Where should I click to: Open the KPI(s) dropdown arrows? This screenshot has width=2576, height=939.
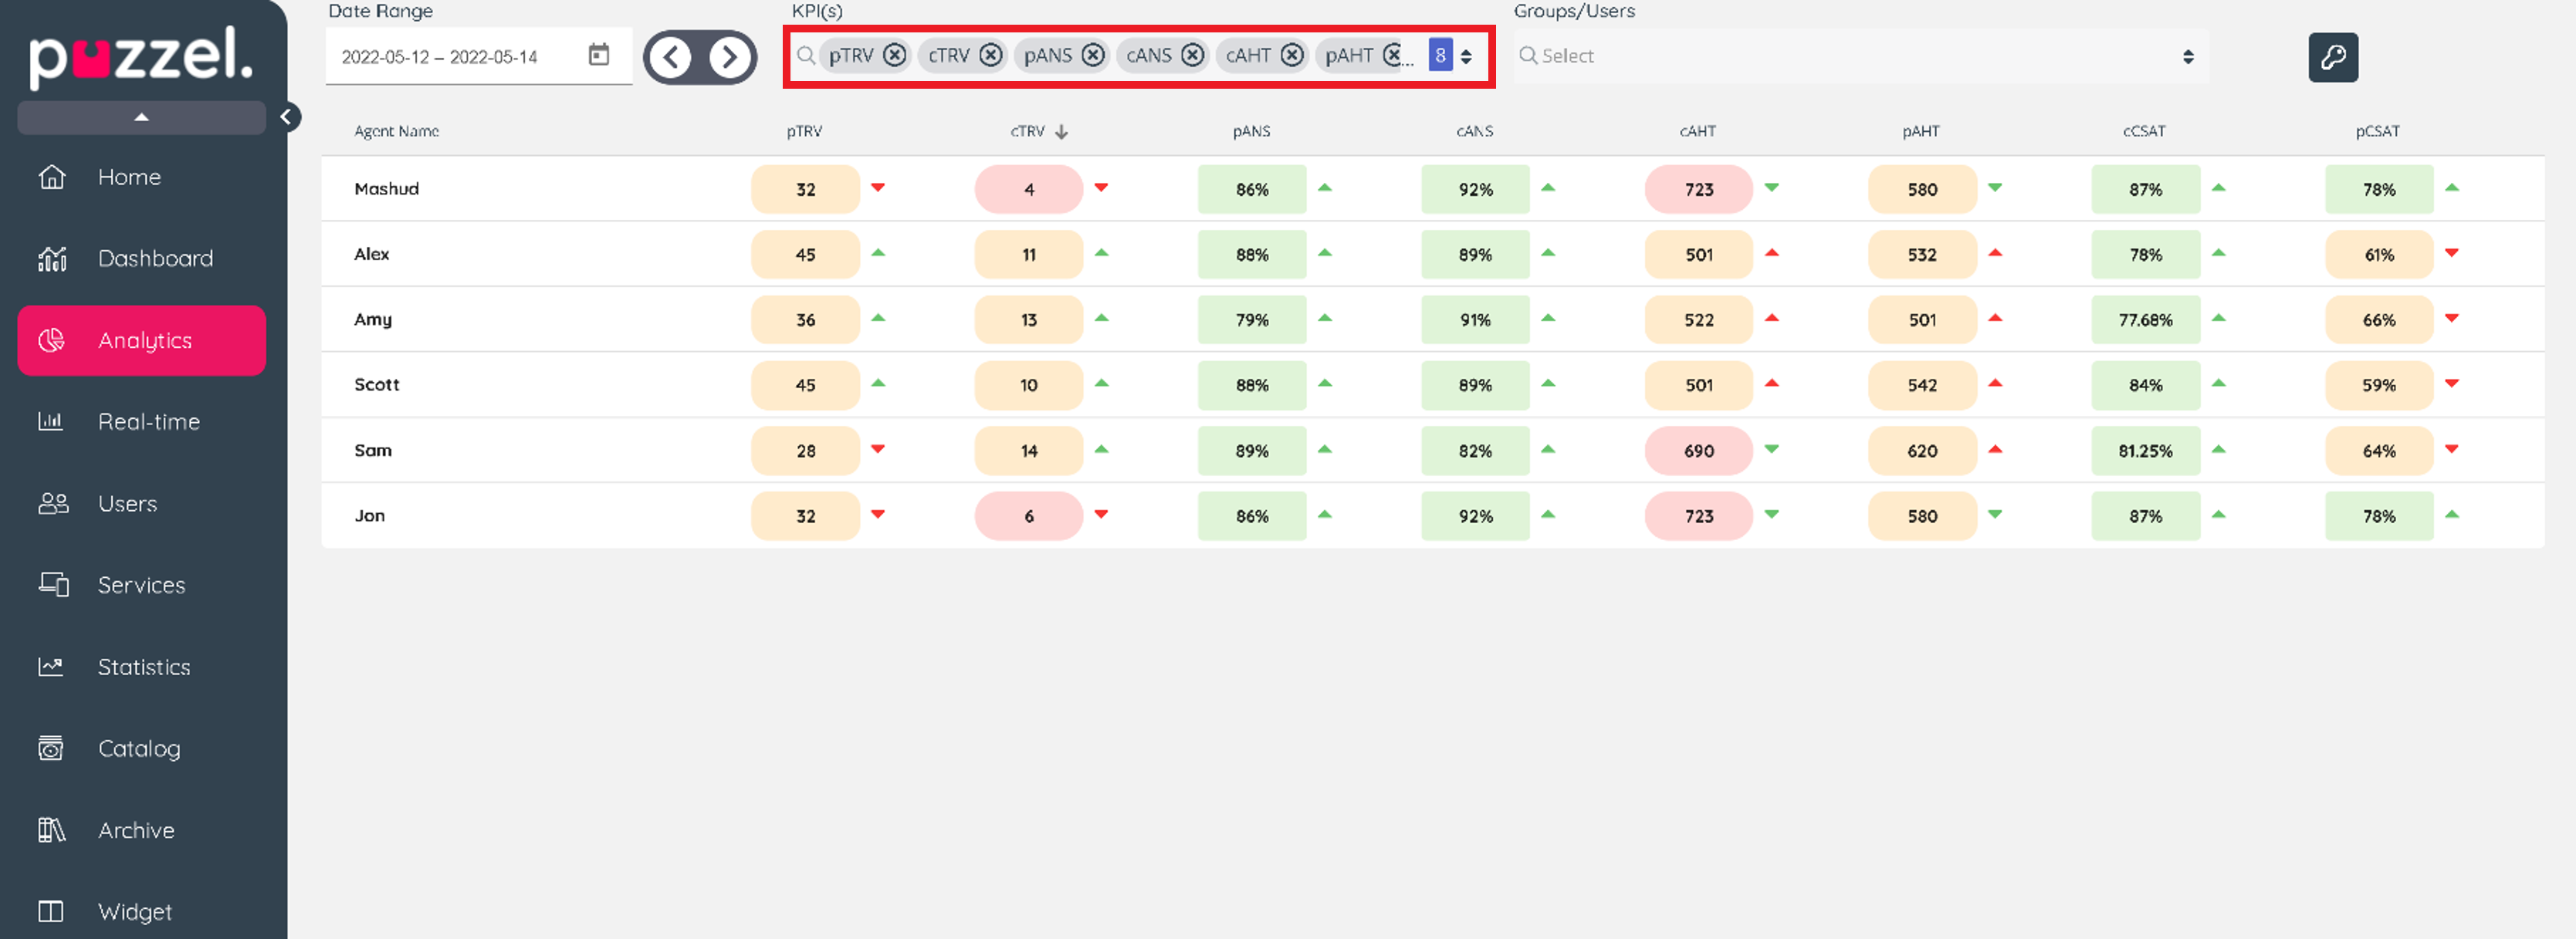click(1466, 56)
